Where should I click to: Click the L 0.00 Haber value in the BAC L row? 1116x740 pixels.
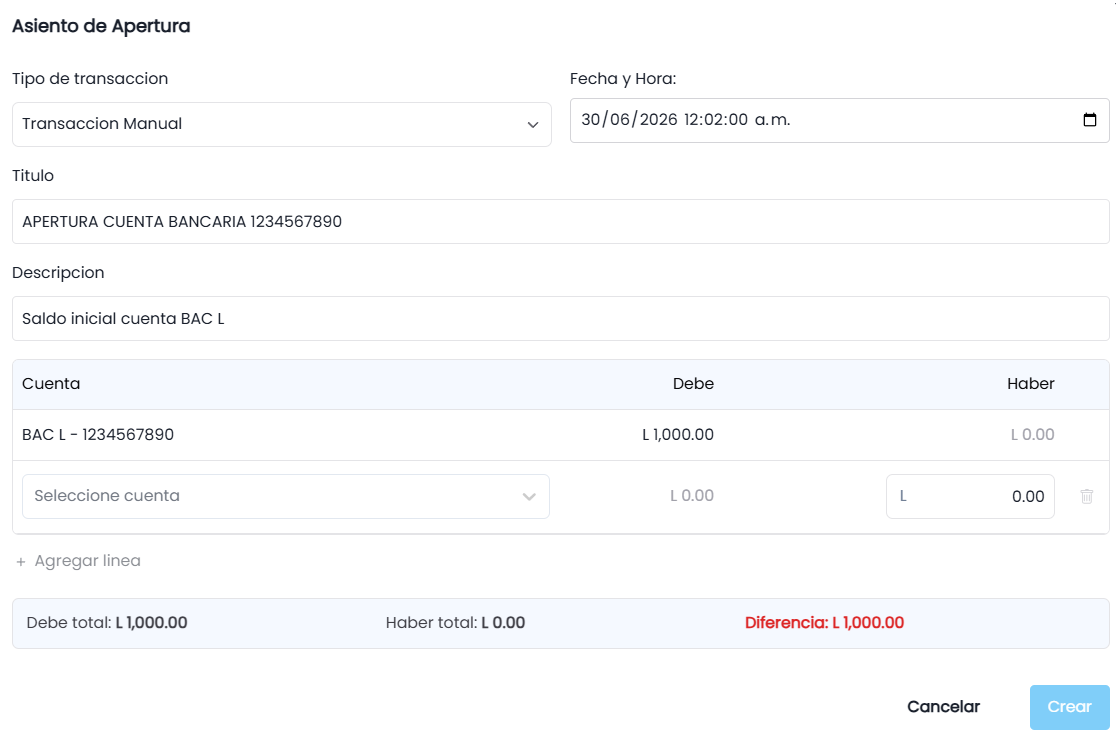(x=1032, y=435)
